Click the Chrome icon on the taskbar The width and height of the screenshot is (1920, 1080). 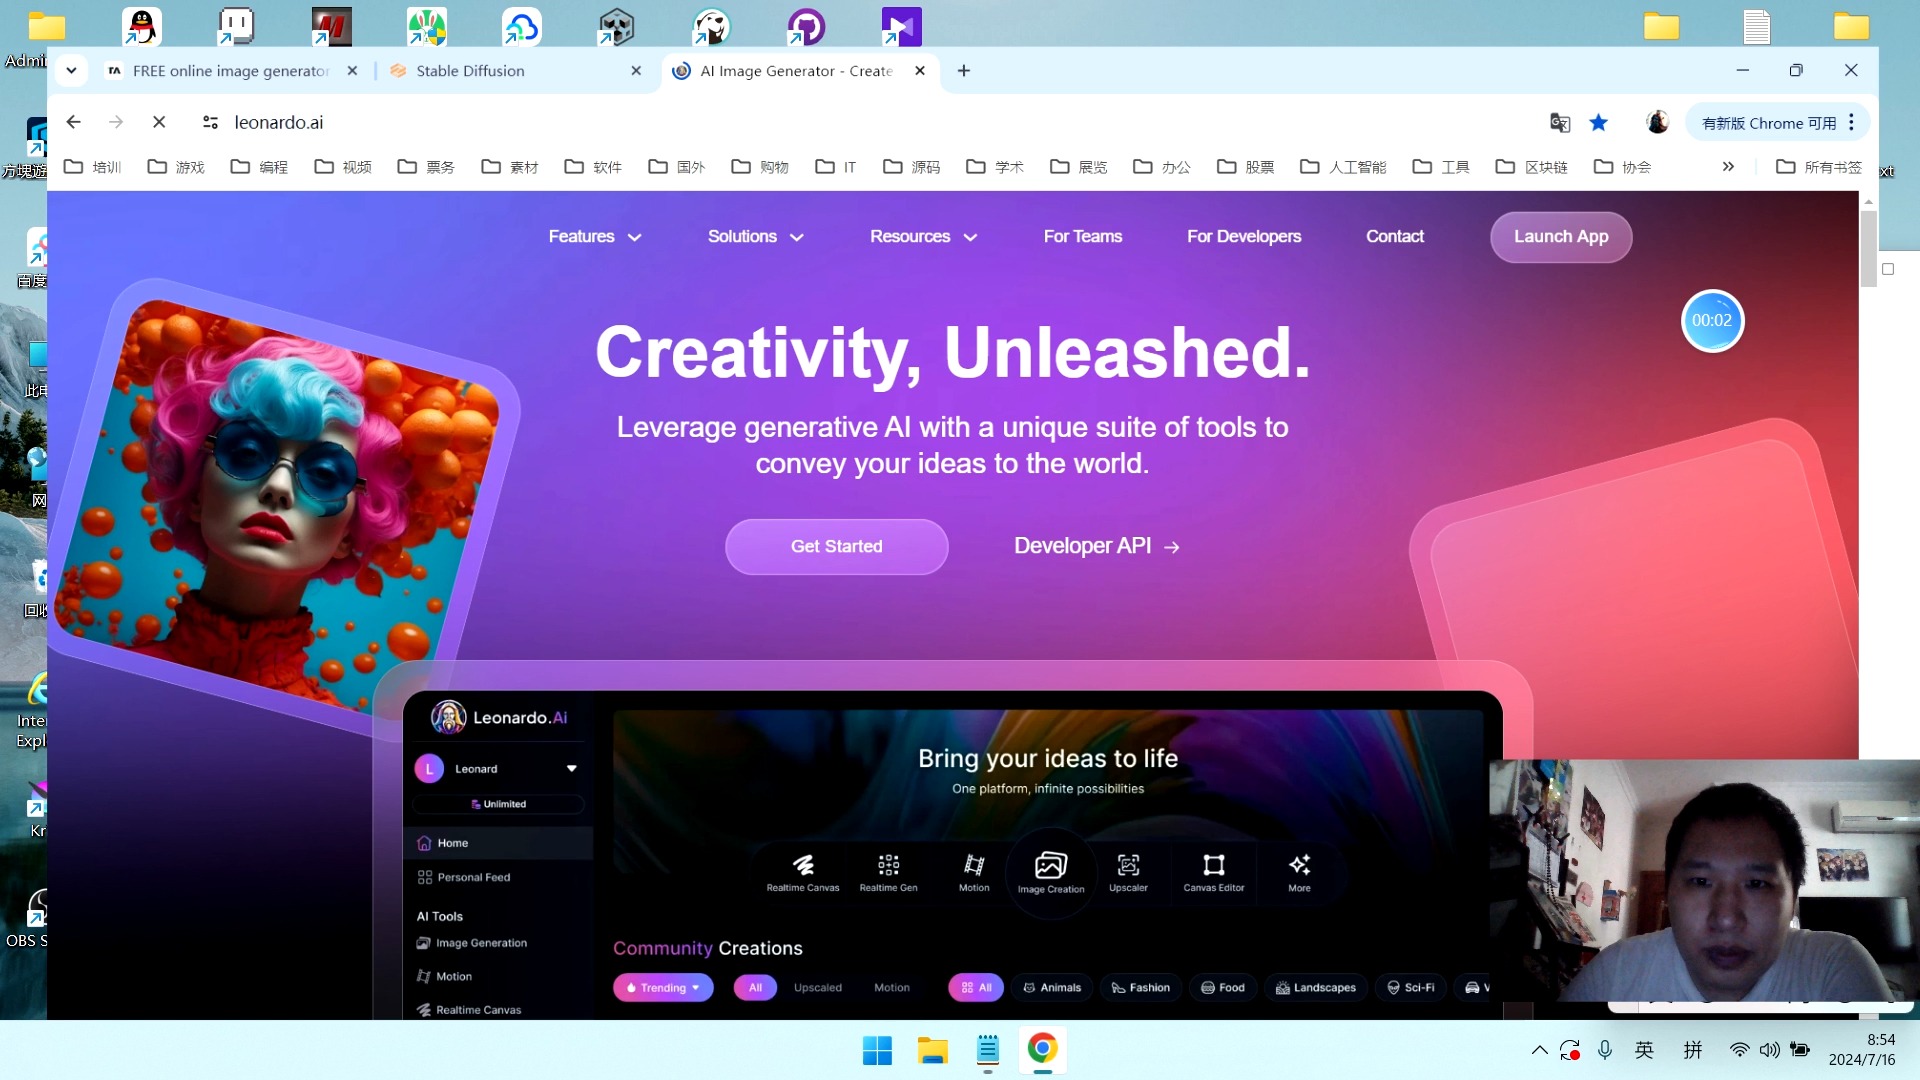pyautogui.click(x=1042, y=1049)
